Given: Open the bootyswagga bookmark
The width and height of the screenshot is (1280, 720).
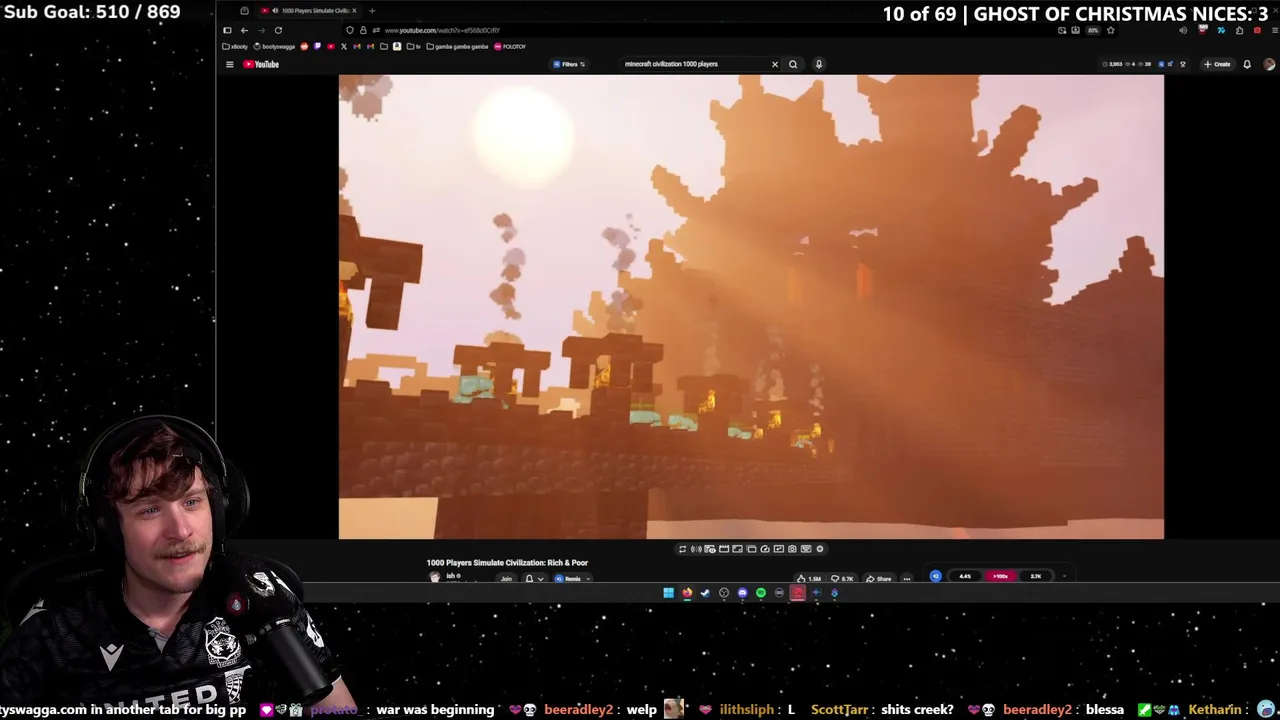Looking at the screenshot, I should pos(274,46).
